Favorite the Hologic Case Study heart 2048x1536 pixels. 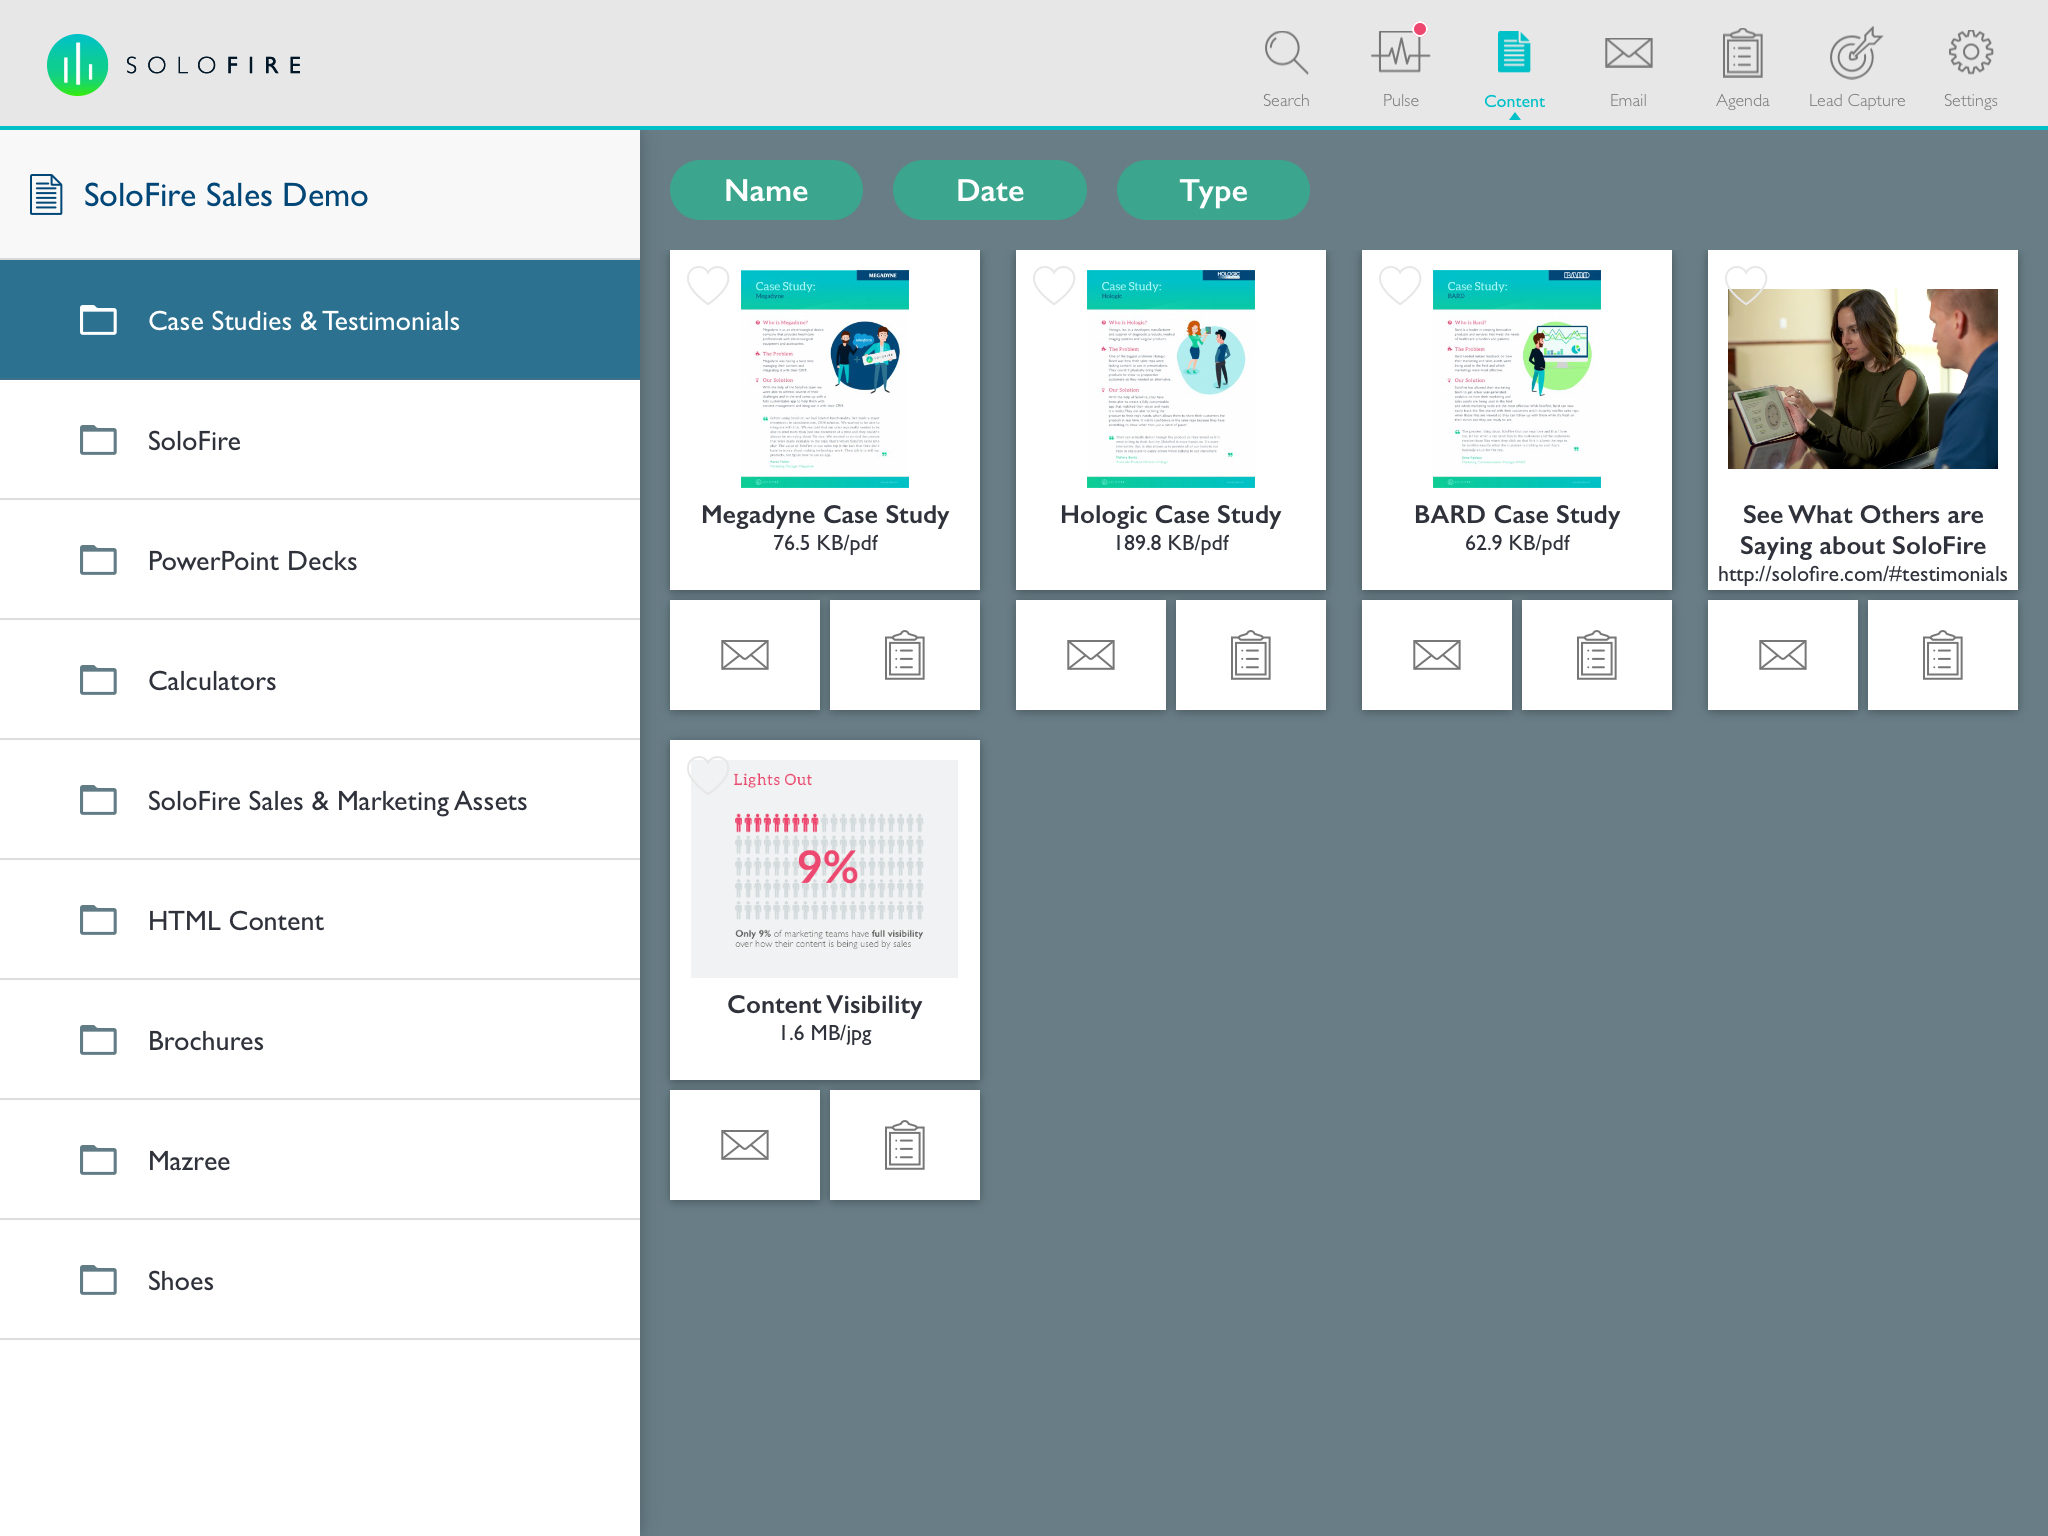pyautogui.click(x=1054, y=285)
